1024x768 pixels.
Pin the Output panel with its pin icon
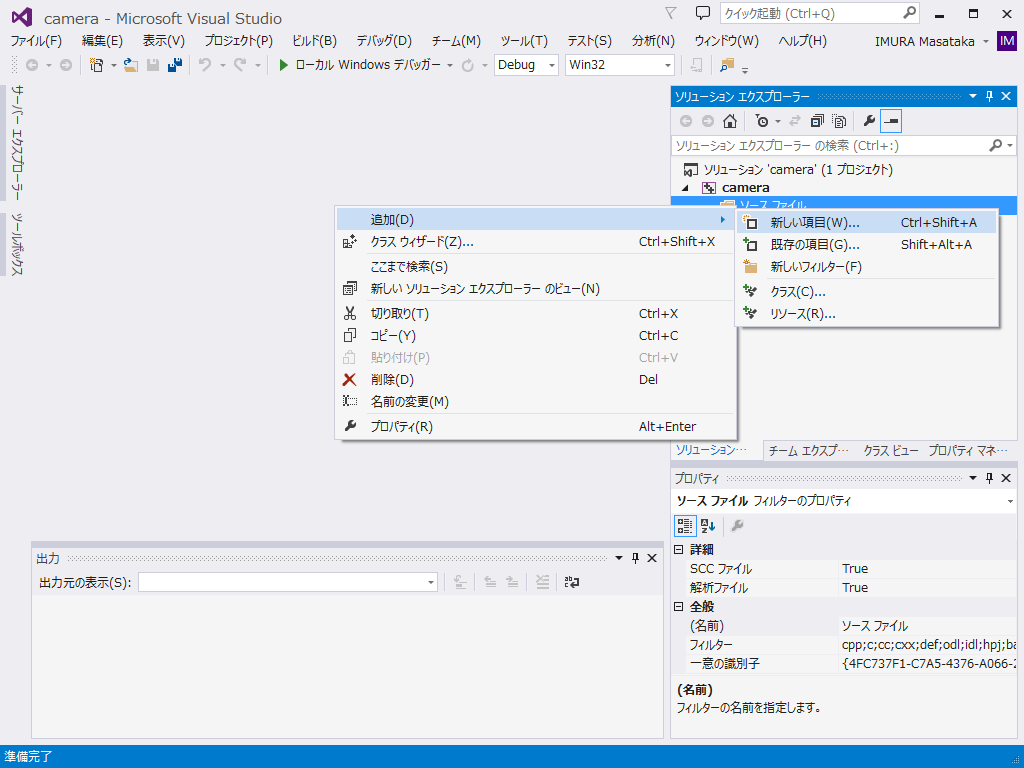[x=635, y=558]
